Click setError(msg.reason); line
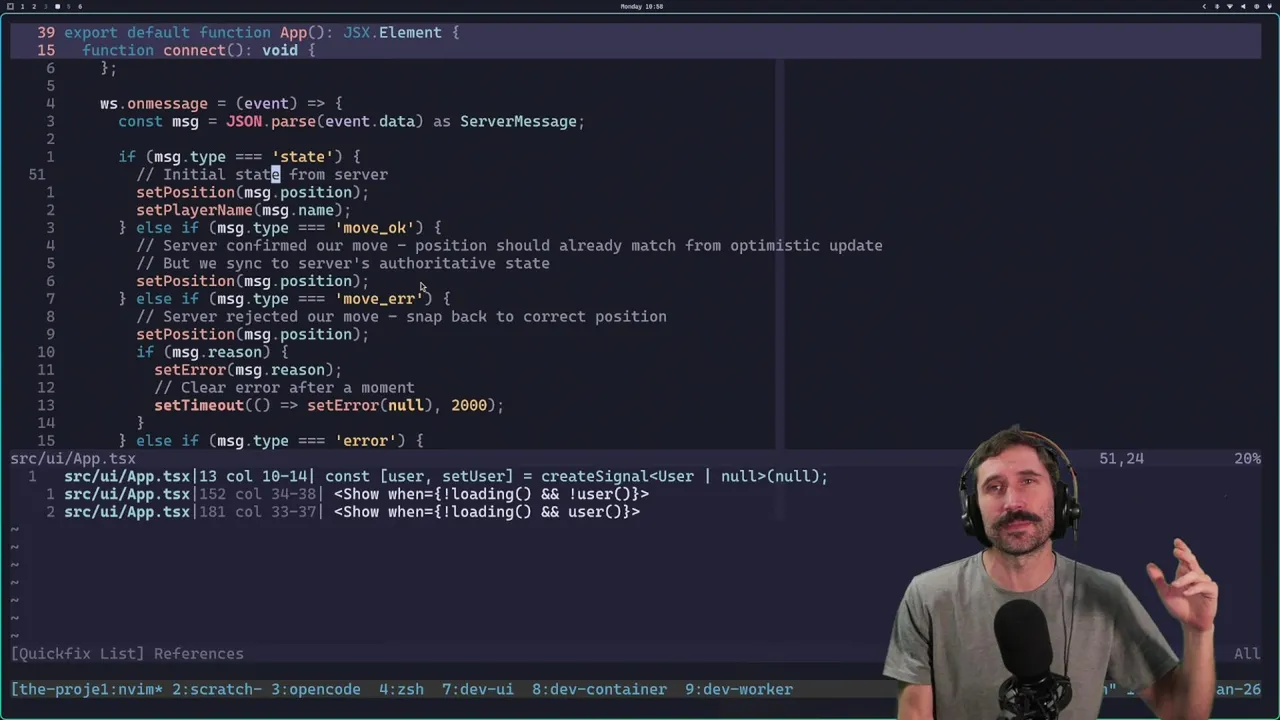 coord(248,370)
